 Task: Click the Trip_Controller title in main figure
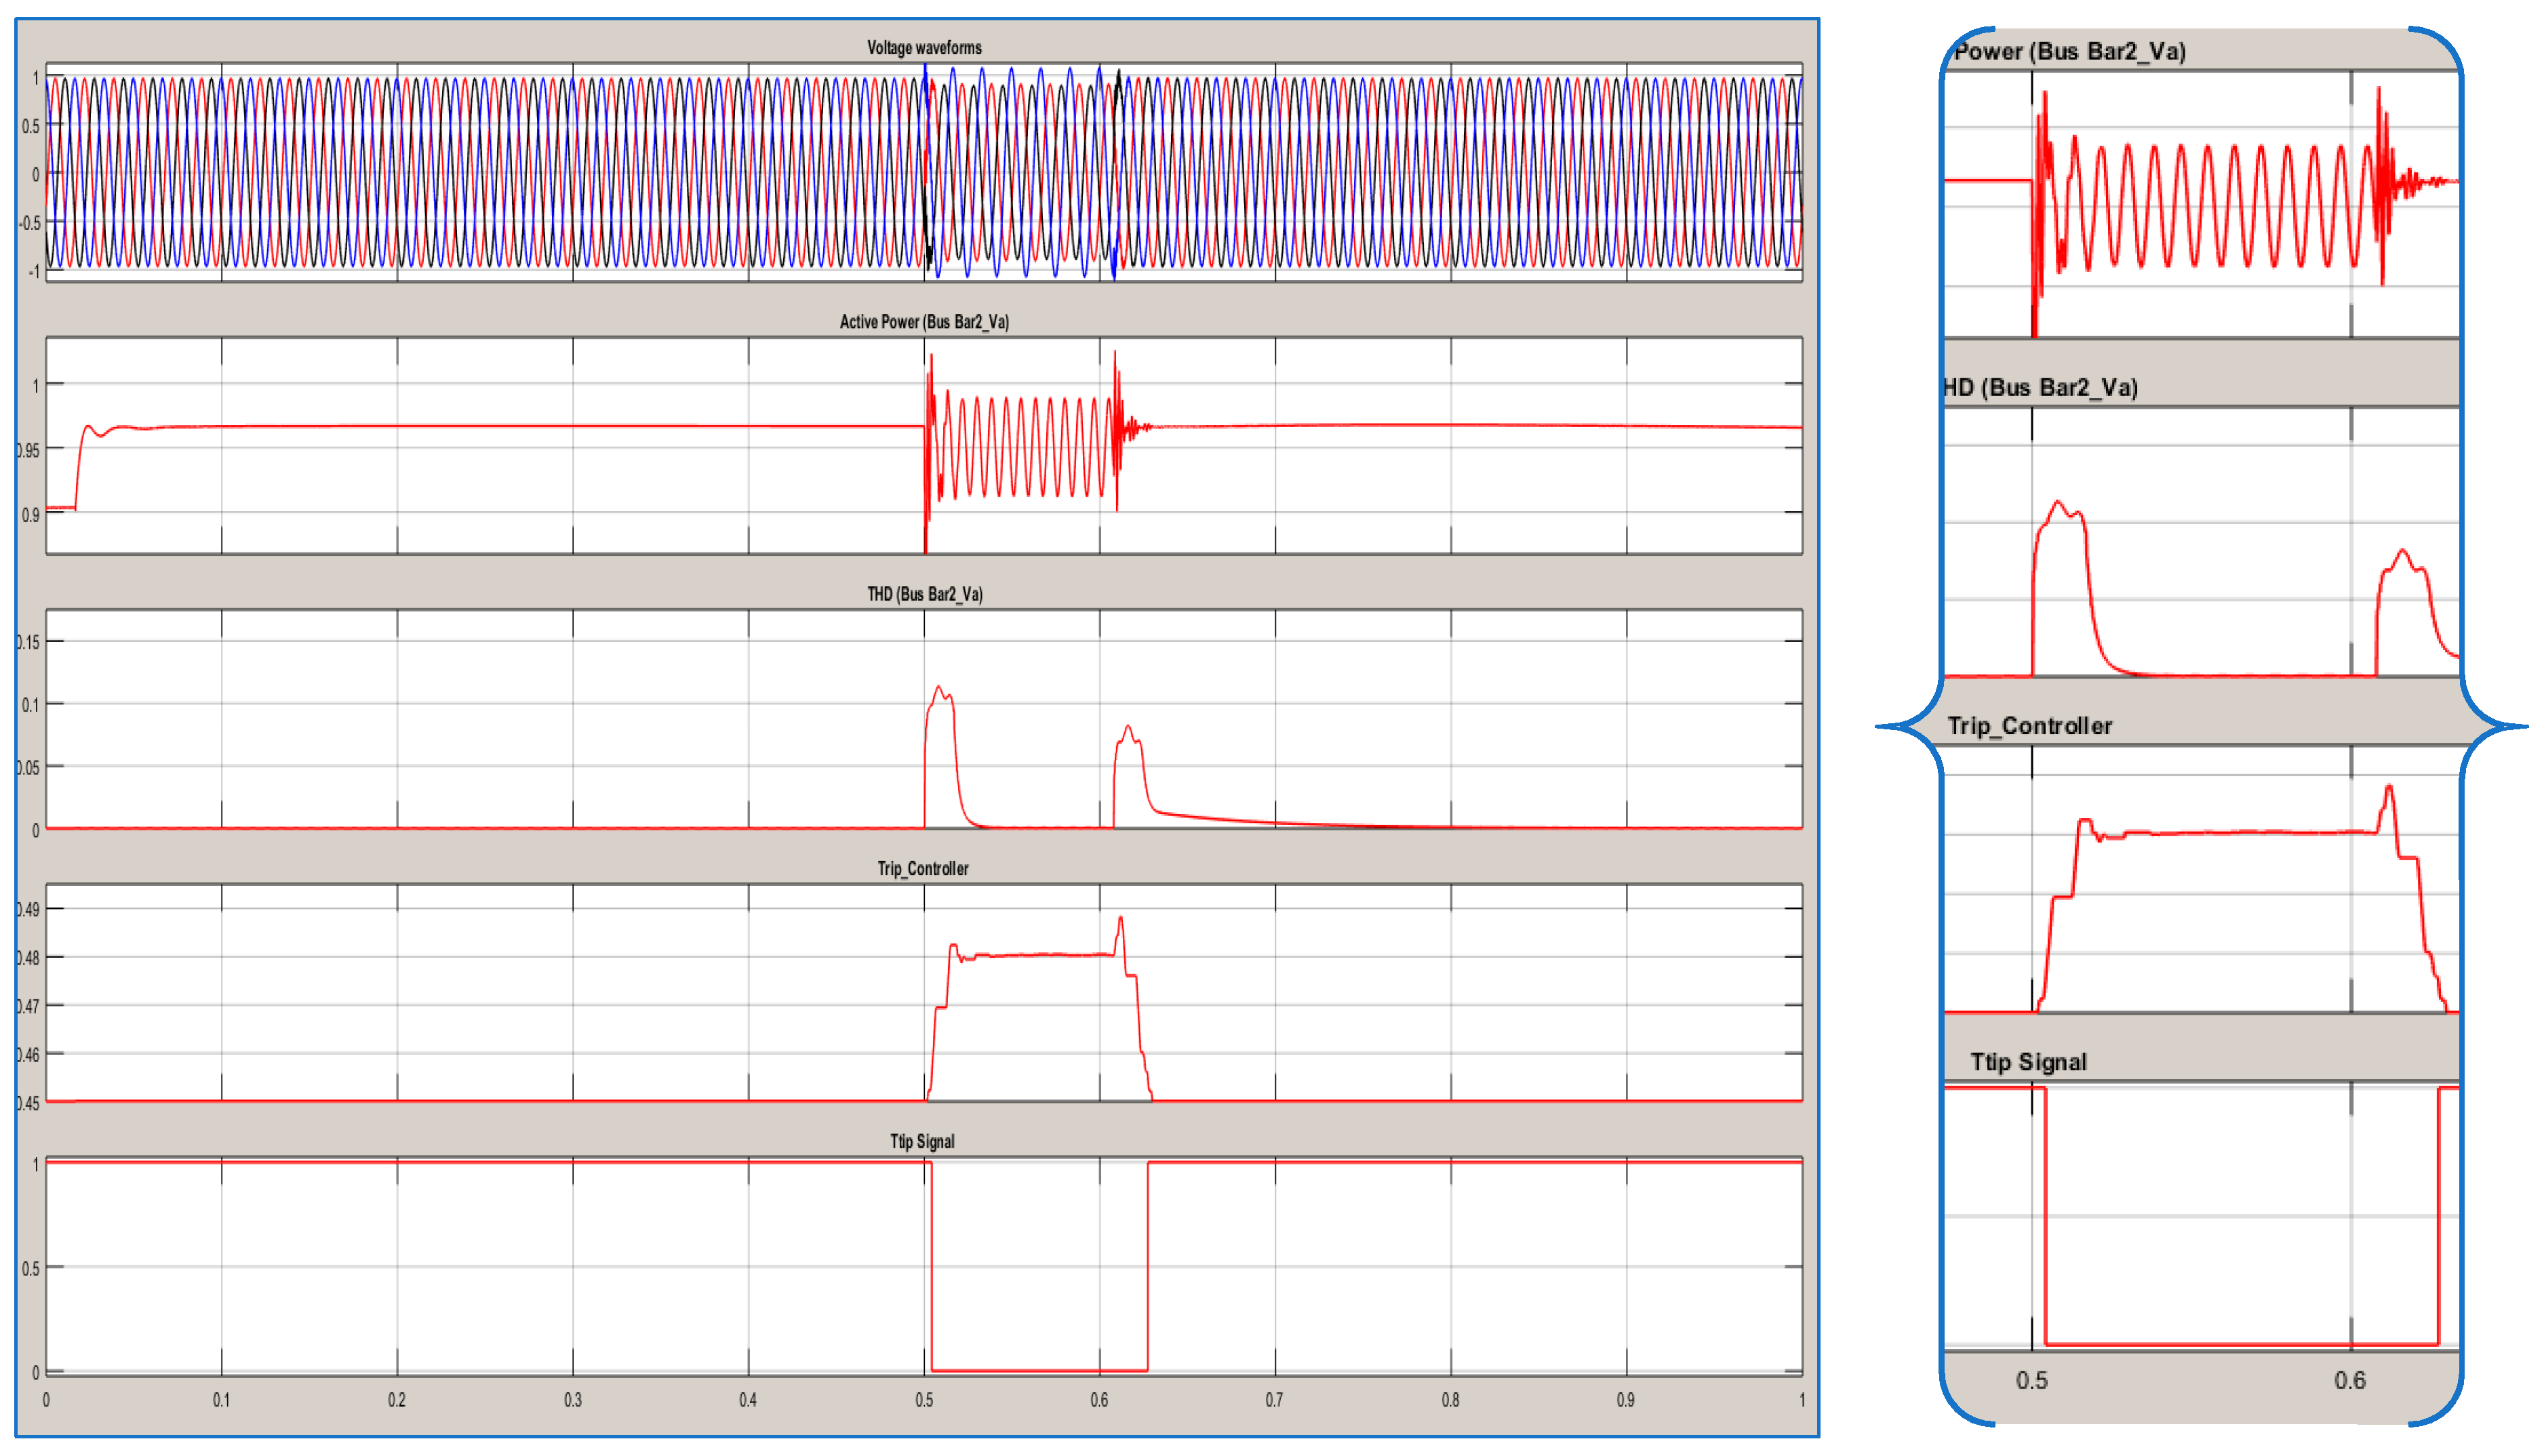[922, 869]
